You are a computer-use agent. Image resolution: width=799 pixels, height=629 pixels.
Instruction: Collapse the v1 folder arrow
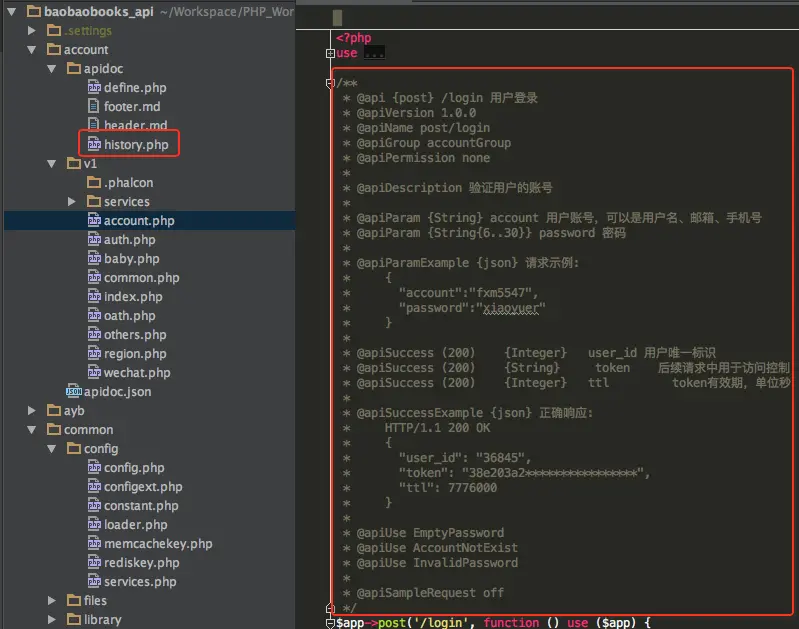point(52,164)
